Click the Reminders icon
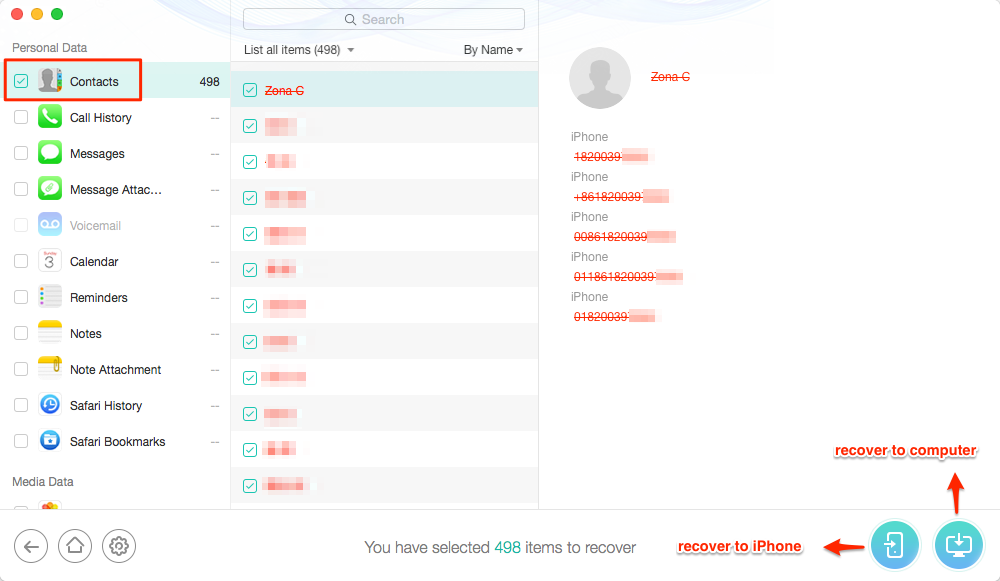This screenshot has width=1000, height=581. click(x=50, y=297)
